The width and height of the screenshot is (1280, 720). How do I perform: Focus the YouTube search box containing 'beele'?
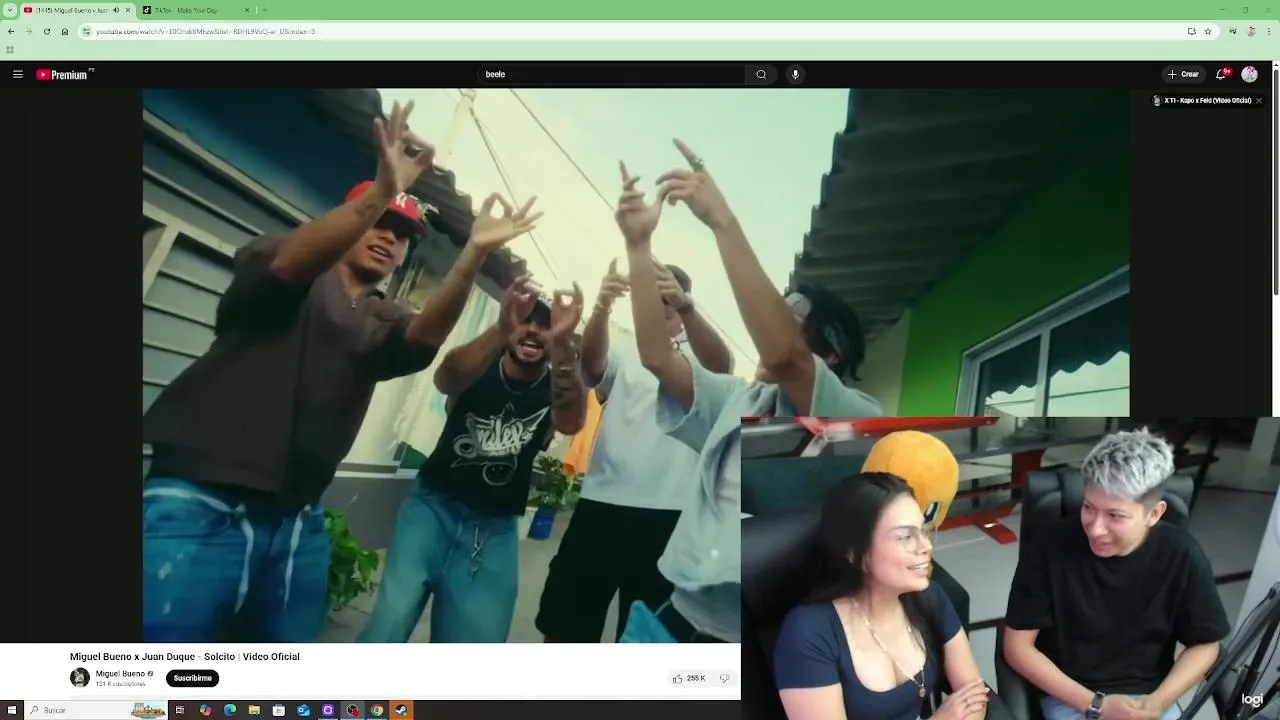pyautogui.click(x=612, y=74)
